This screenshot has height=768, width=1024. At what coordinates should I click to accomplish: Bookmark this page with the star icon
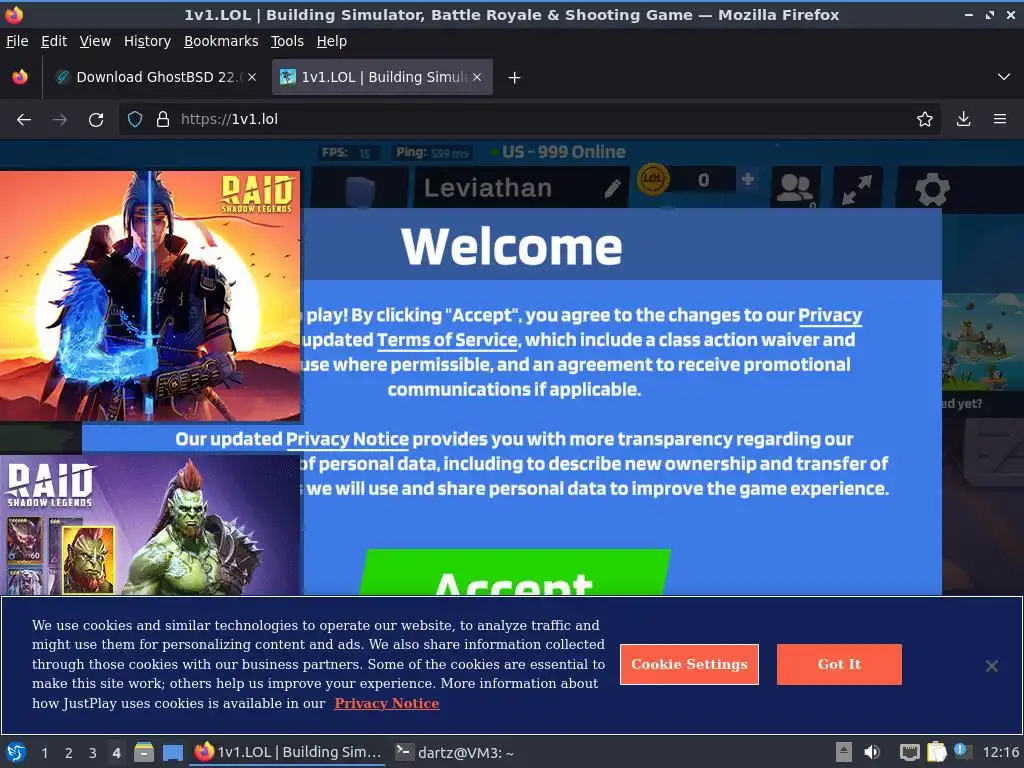click(925, 120)
